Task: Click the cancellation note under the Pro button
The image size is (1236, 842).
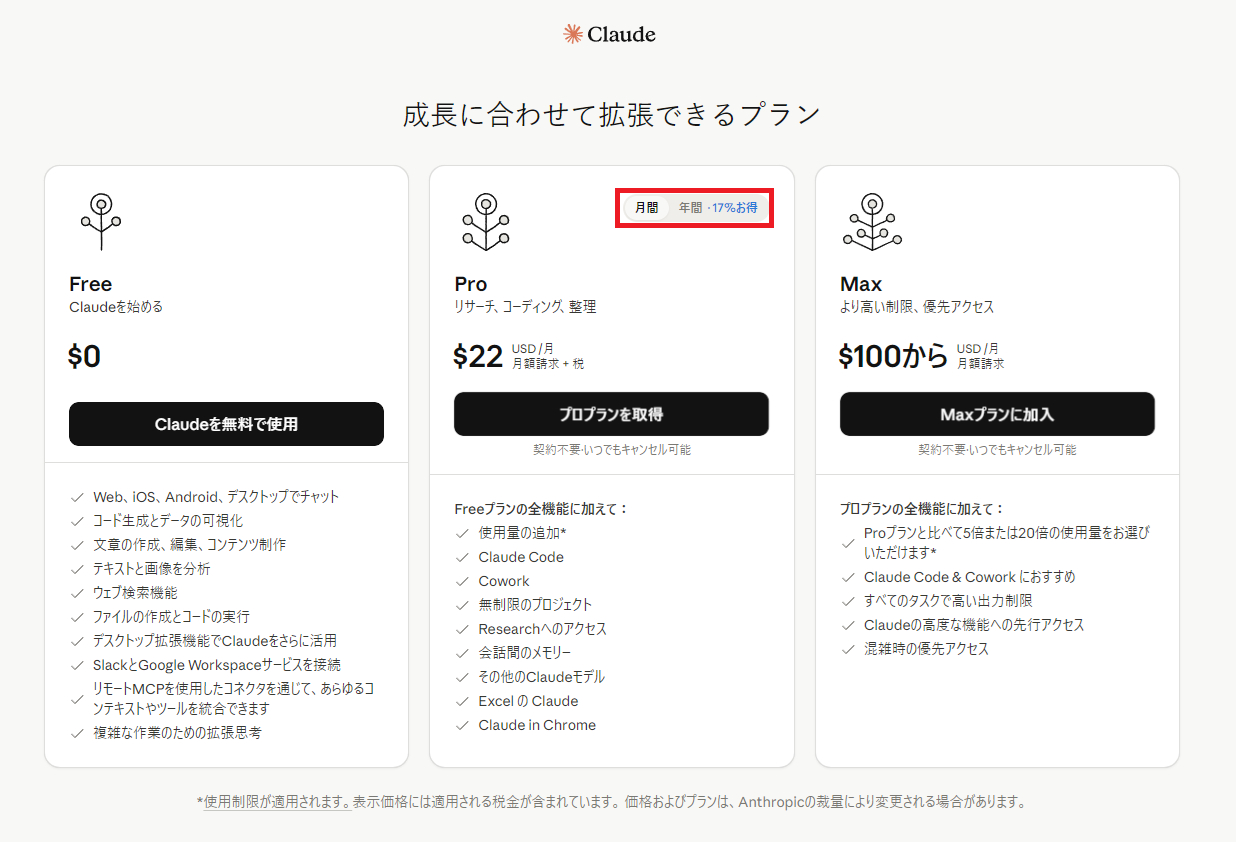Action: pyautogui.click(x=611, y=450)
